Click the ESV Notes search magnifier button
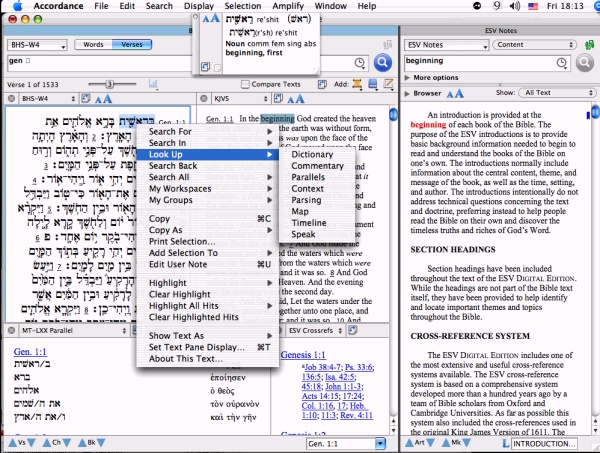Viewport: 600px width, 453px height. [x=585, y=62]
